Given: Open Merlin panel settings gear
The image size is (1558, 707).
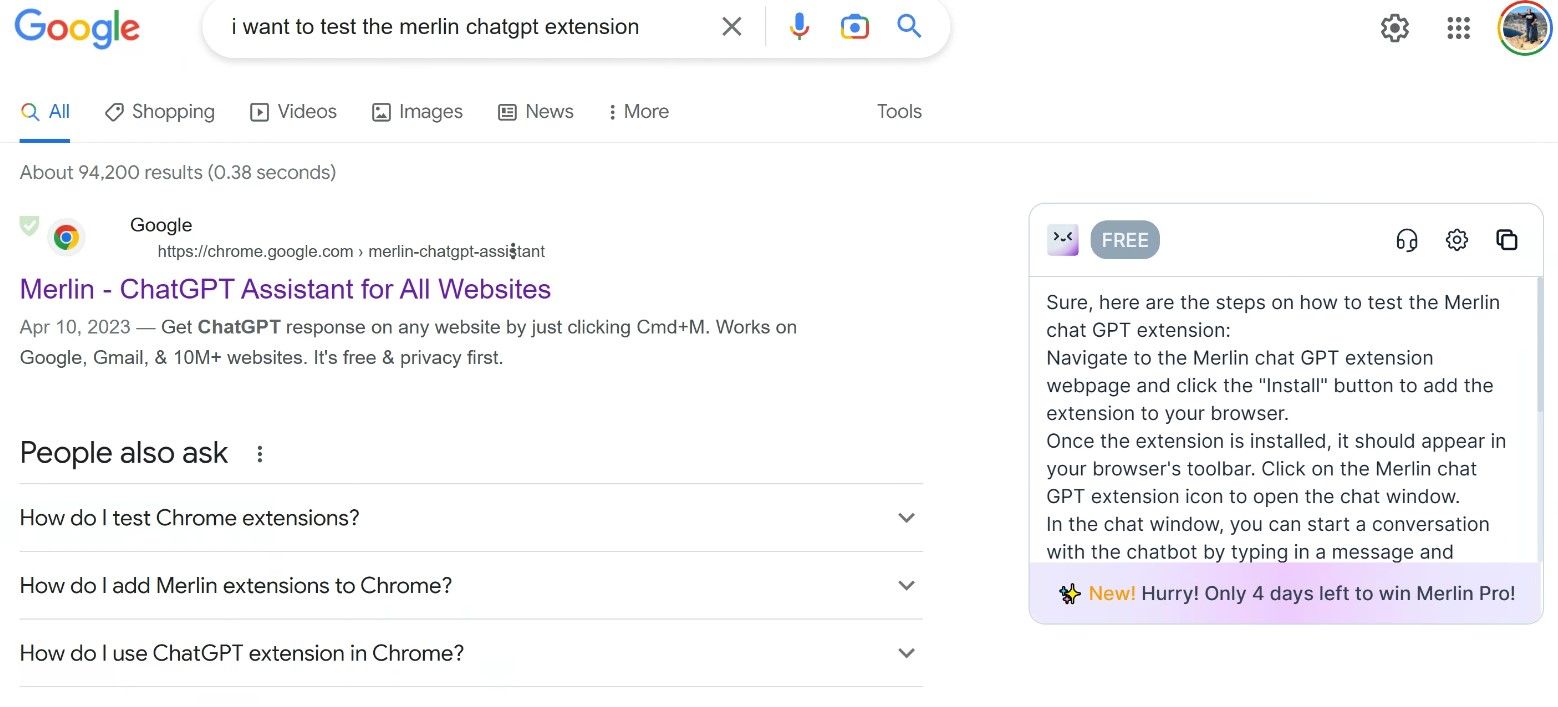Looking at the screenshot, I should pyautogui.click(x=1457, y=240).
